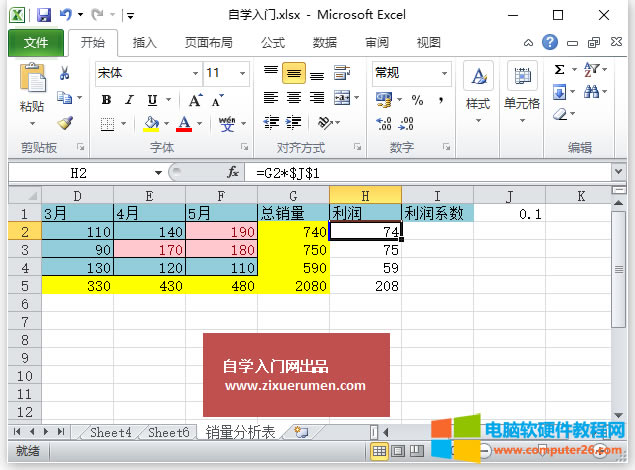Toggle underline formatting
This screenshot has height=470, width=635.
point(152,100)
